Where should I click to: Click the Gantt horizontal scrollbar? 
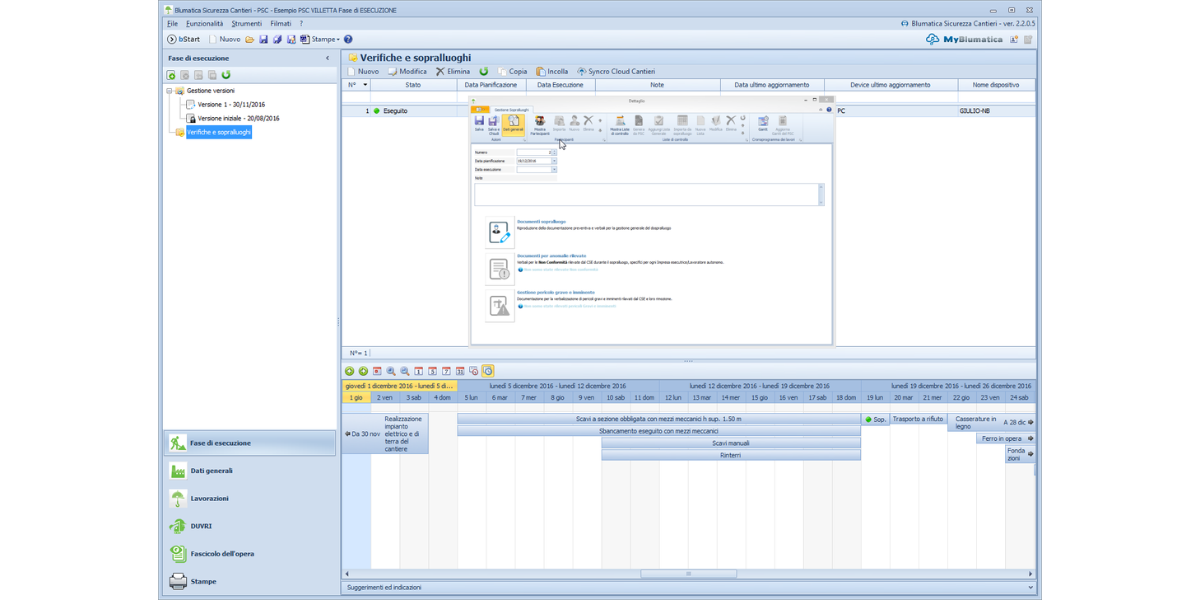[x=688, y=574]
